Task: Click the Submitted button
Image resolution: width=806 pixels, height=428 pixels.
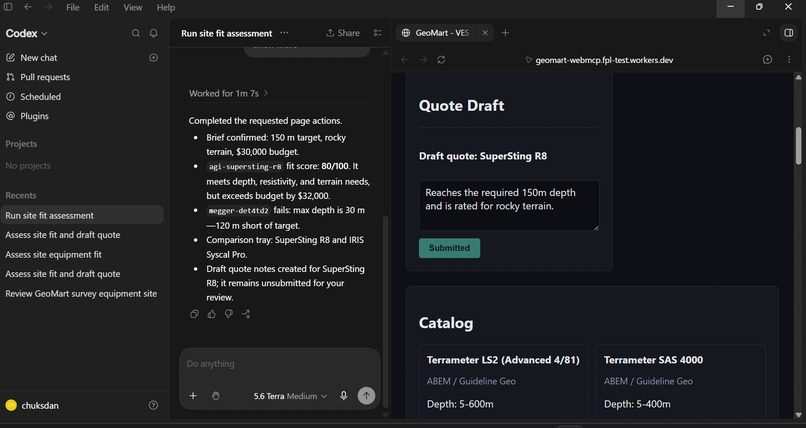Action: click(449, 248)
